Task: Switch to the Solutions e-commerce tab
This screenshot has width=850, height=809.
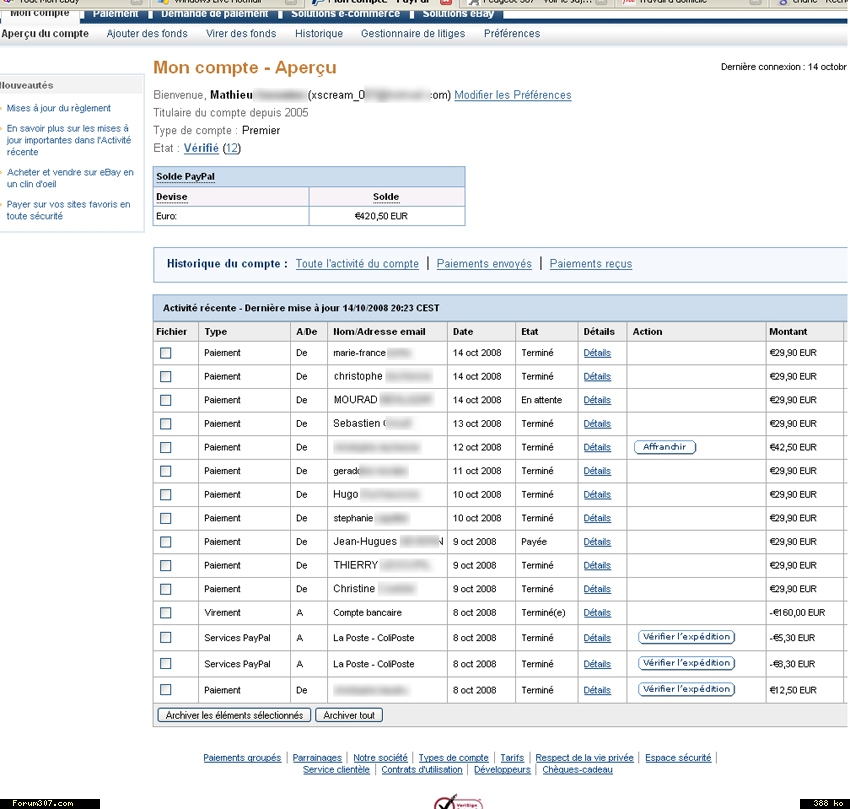Action: pos(341,14)
